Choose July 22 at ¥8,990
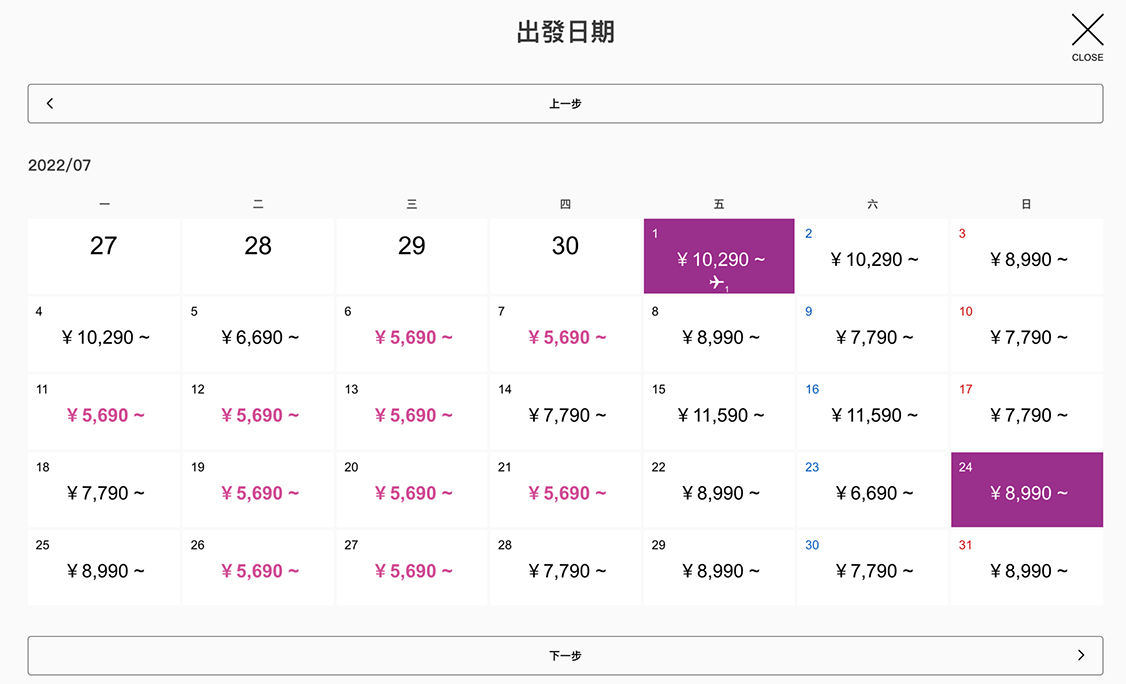Image resolution: width=1126 pixels, height=684 pixels. 719,490
